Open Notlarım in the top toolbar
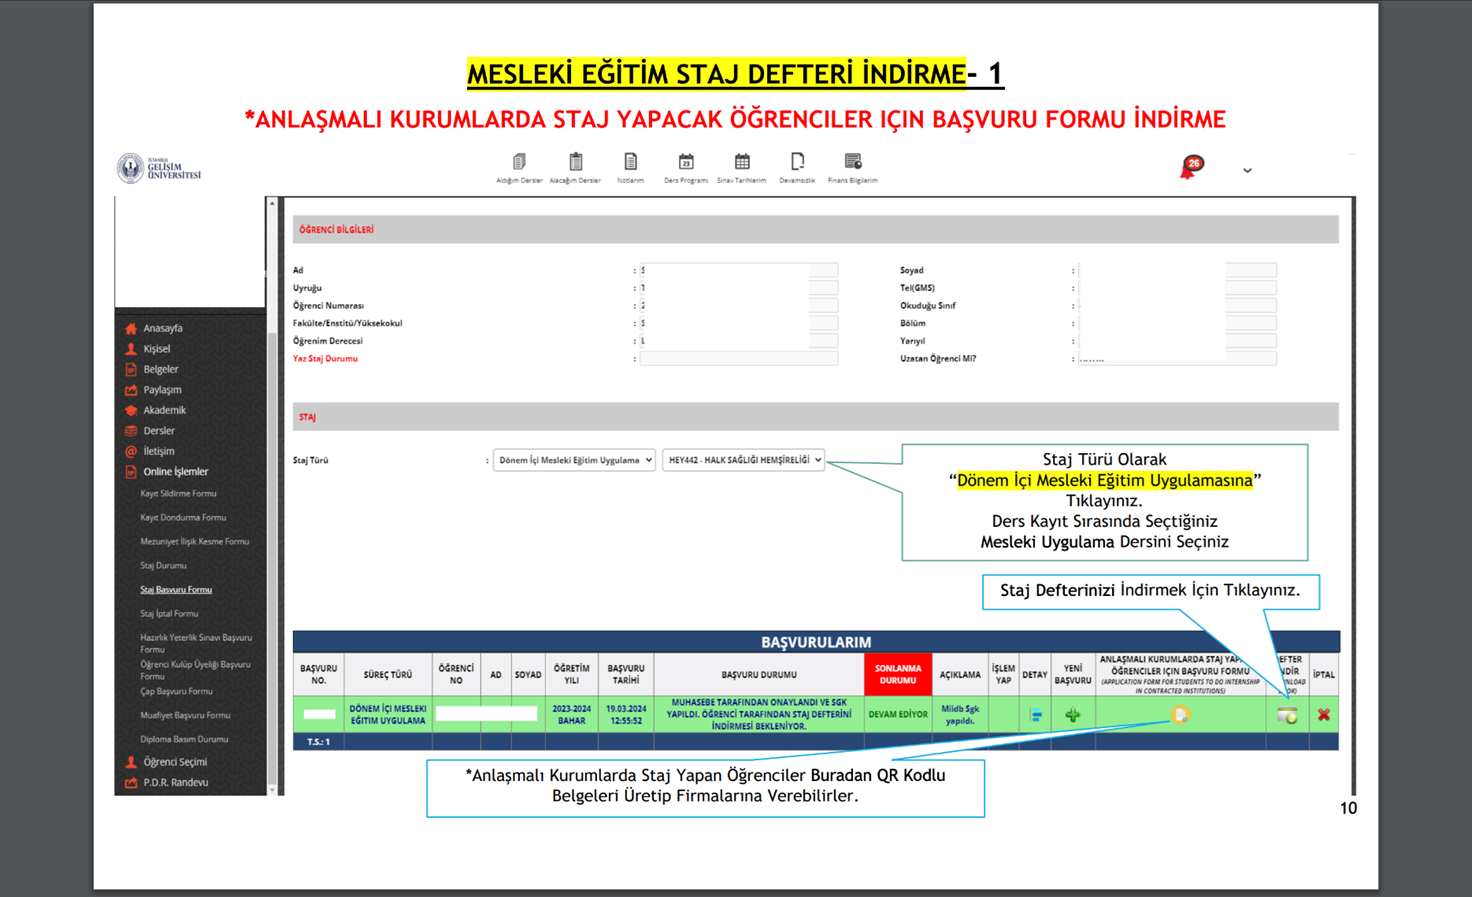Image resolution: width=1472 pixels, height=897 pixels. [630, 163]
